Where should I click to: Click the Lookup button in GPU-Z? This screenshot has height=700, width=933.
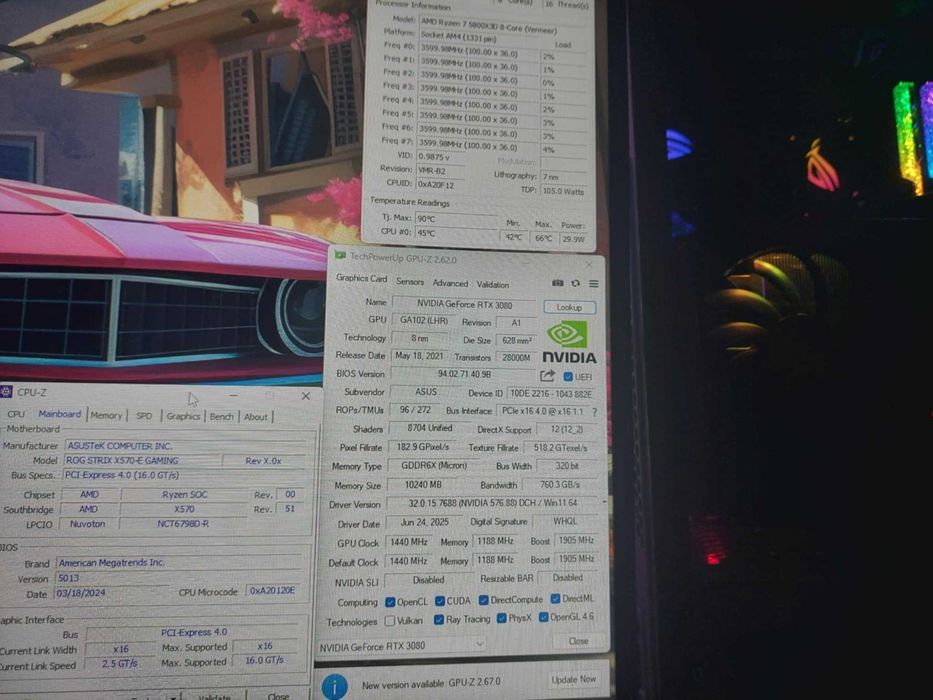click(x=569, y=307)
